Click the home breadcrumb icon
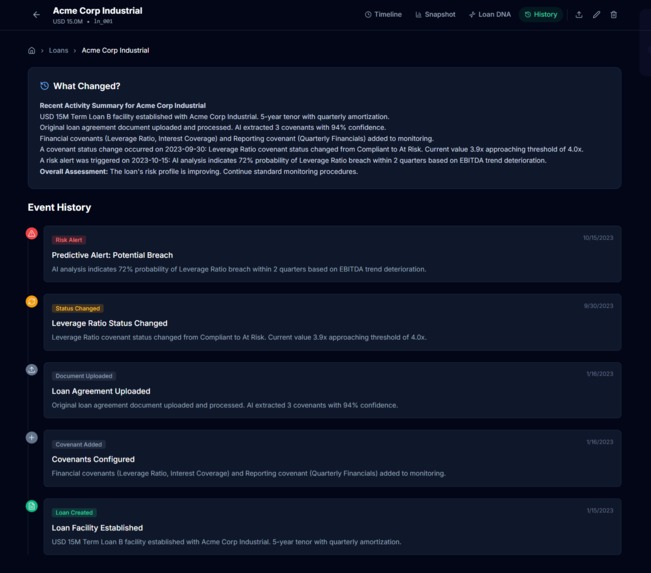 pos(32,50)
